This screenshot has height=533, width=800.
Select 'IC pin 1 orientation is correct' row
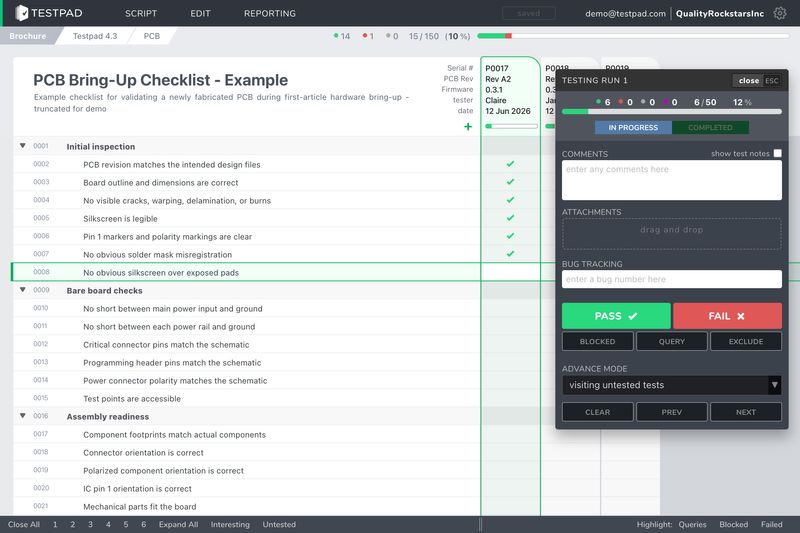[x=246, y=489]
